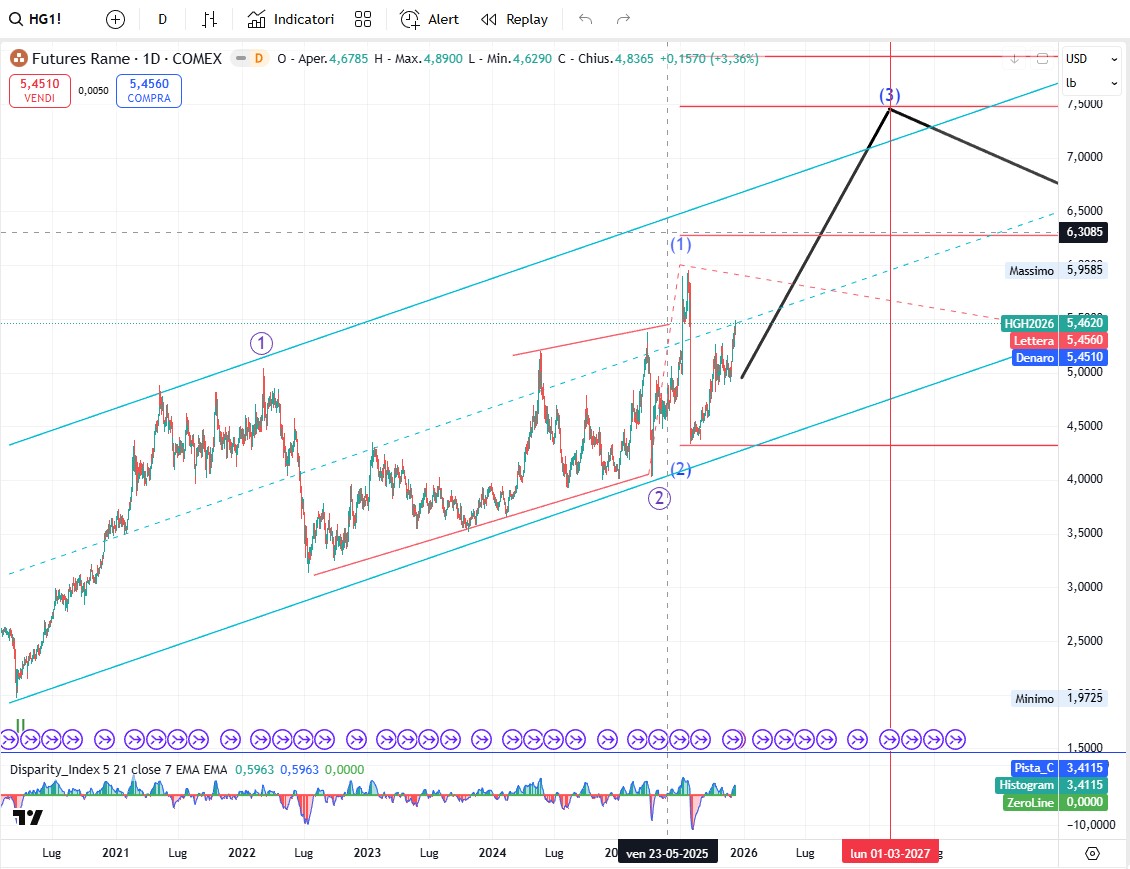Click the Minimo 1,9725 price label
This screenshot has height=869, width=1130.
[x=1057, y=698]
